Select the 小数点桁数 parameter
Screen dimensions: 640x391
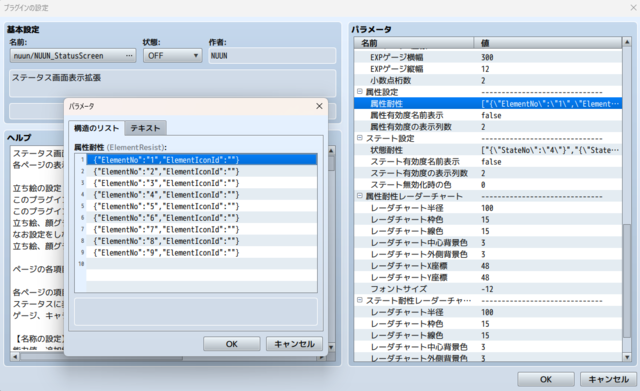(488, 80)
